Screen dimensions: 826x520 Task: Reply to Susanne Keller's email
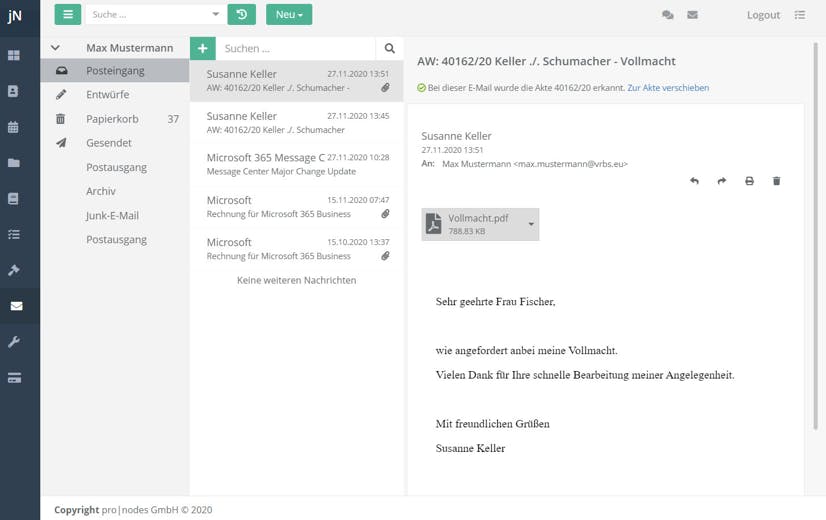[694, 181]
